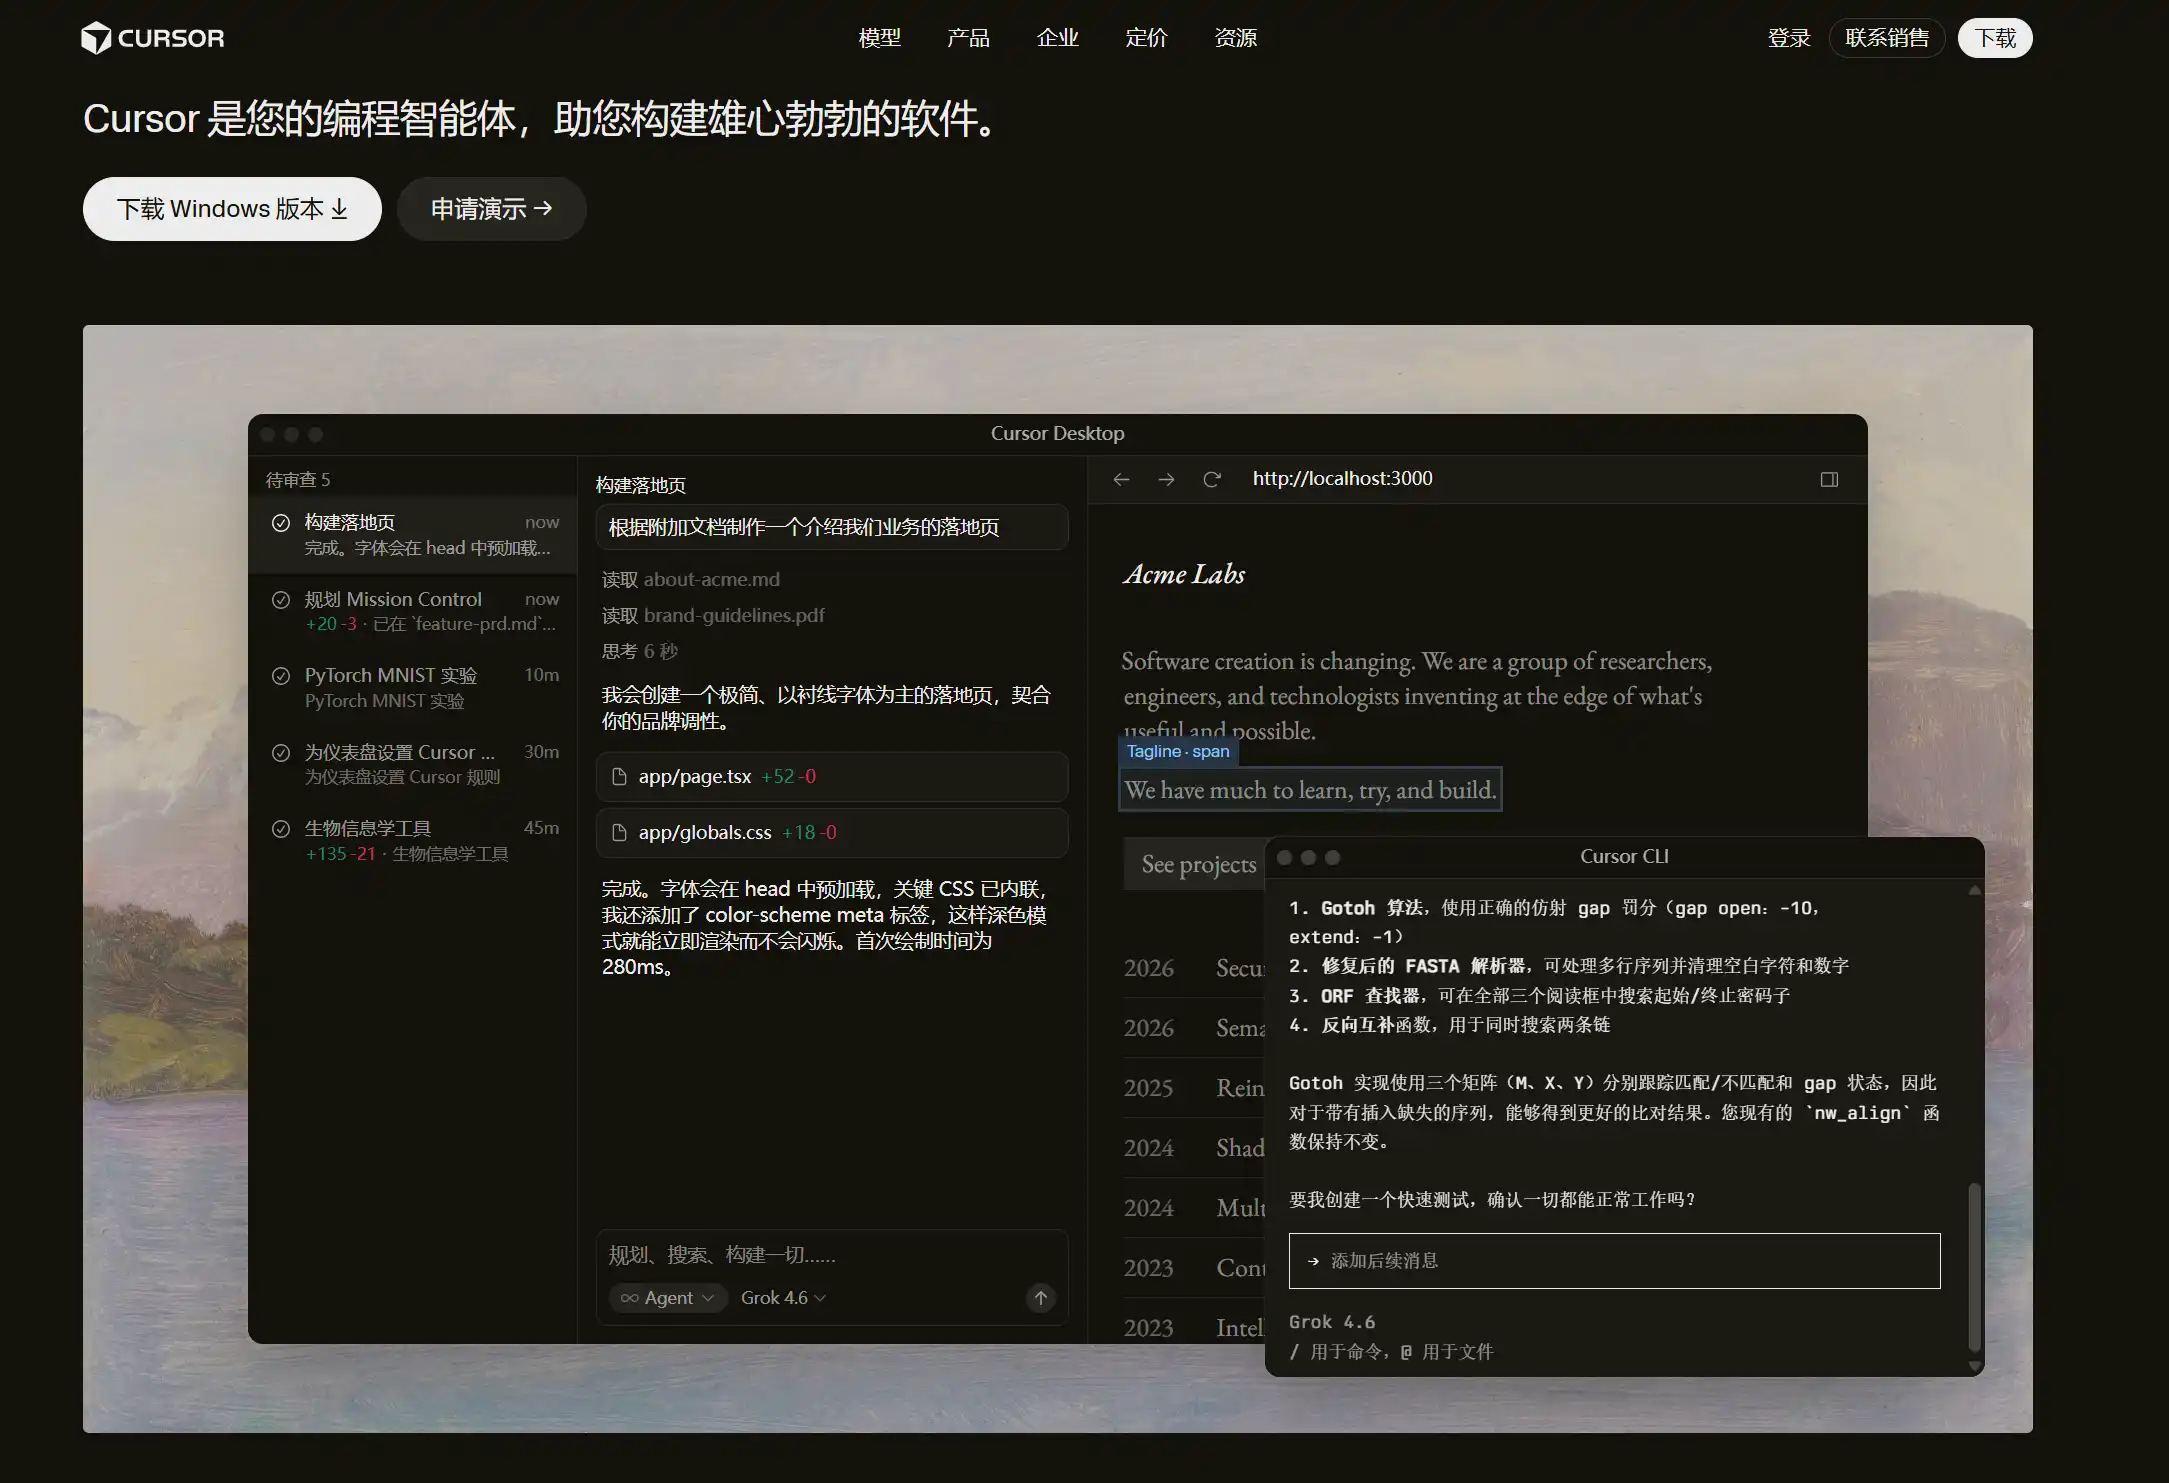The height and width of the screenshot is (1483, 2169).
Task: Select the 规划 Mission Control task row
Action: [x=414, y=611]
